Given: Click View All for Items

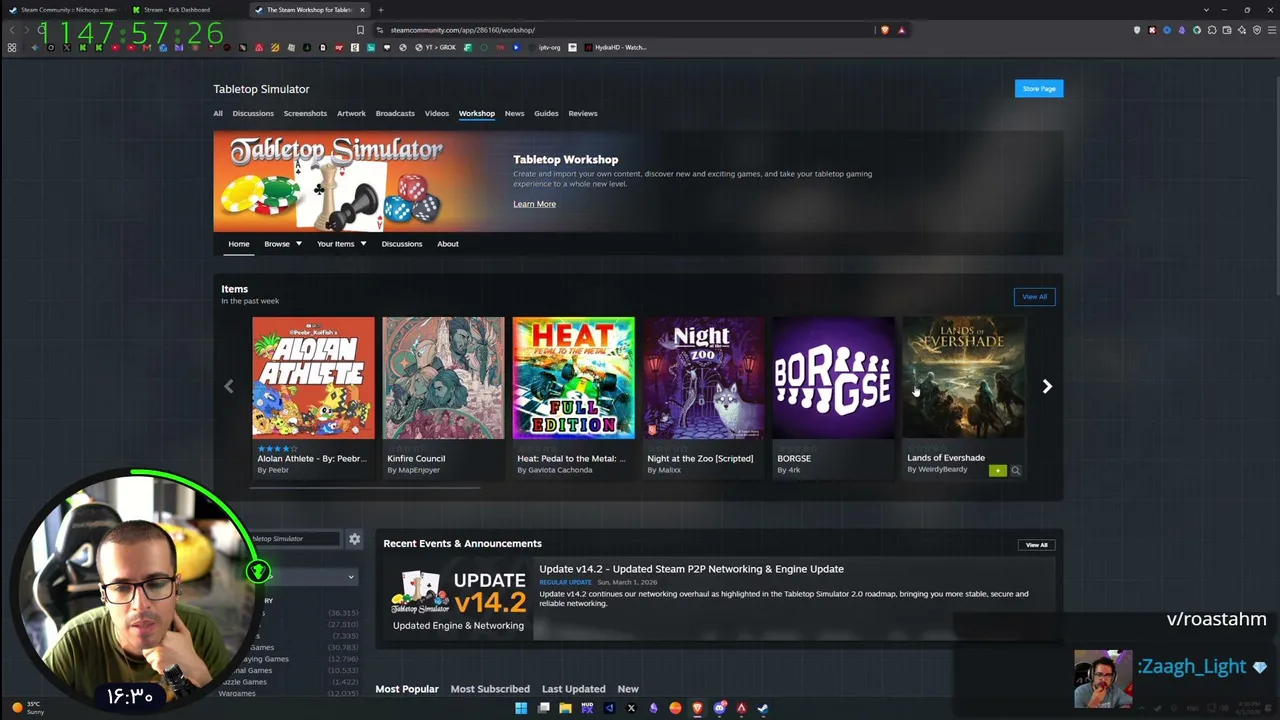Looking at the screenshot, I should (x=1034, y=297).
